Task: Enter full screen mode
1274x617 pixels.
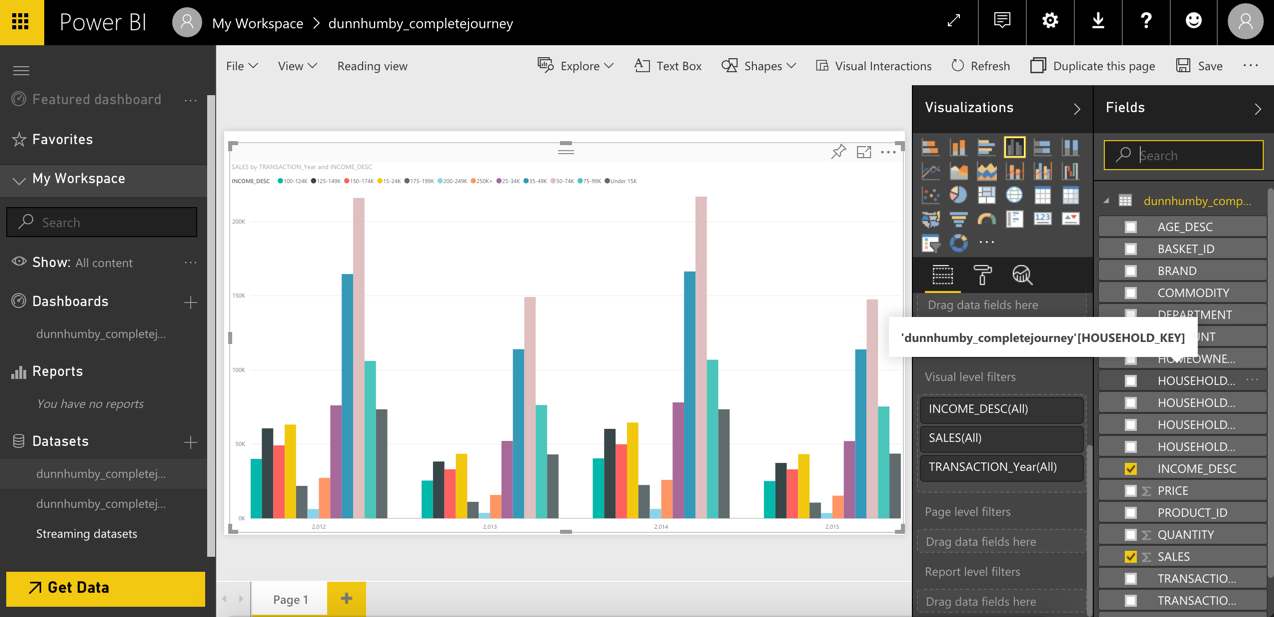Action: coord(954,21)
